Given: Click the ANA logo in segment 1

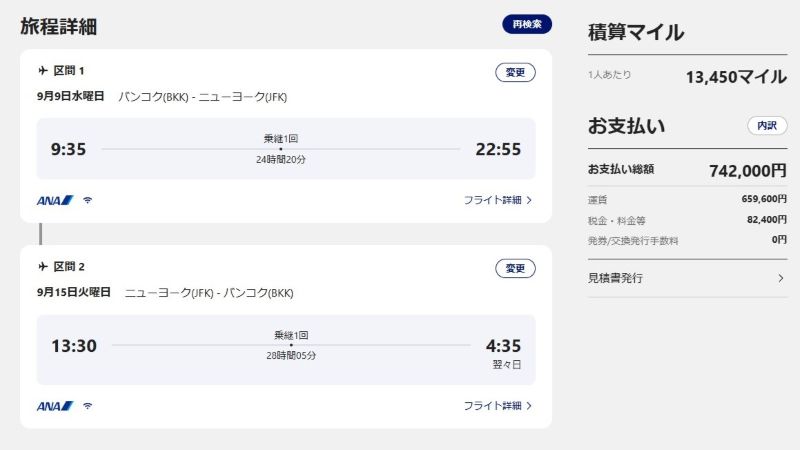Looking at the screenshot, I should [55, 201].
